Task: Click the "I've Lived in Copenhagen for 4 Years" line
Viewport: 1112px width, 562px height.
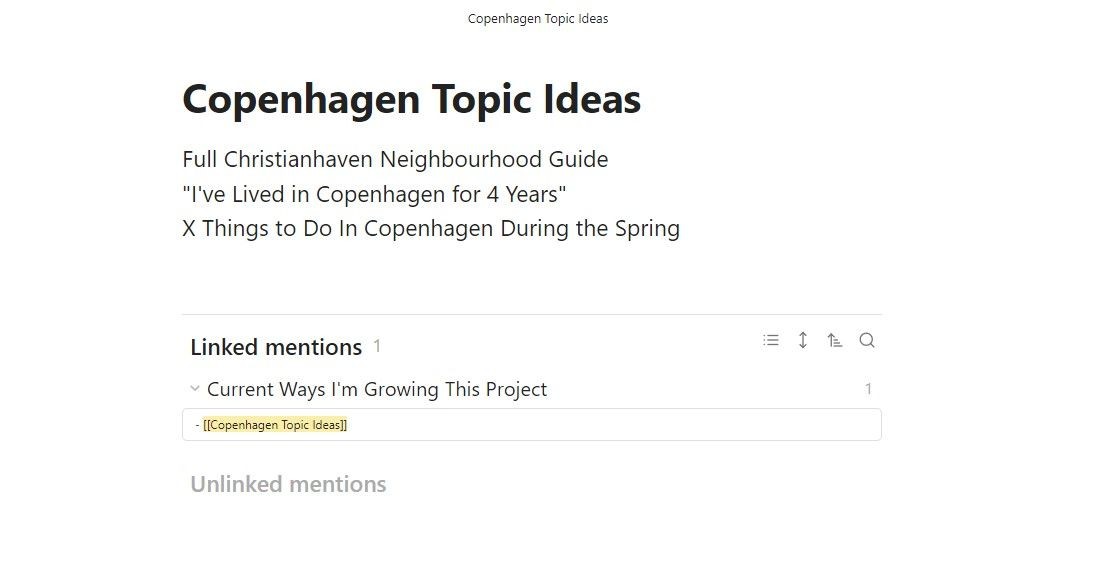Action: click(374, 194)
